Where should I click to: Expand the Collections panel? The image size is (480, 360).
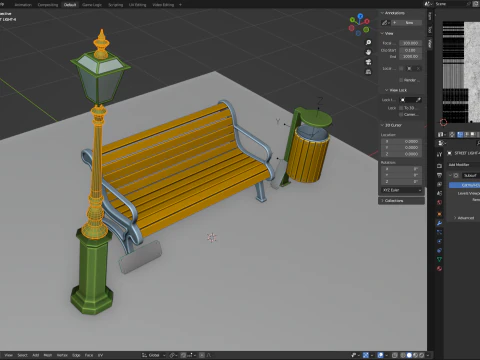point(382,201)
